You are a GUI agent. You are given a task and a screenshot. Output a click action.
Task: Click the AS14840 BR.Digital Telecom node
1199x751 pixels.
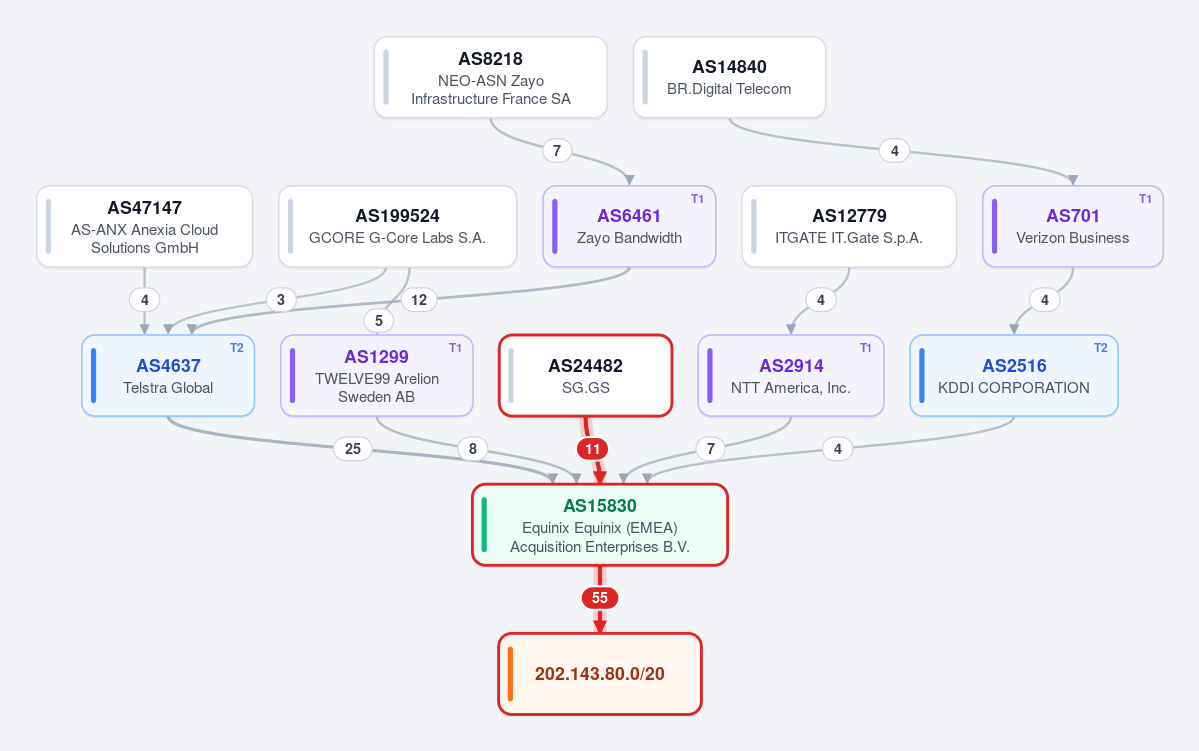coord(729,77)
